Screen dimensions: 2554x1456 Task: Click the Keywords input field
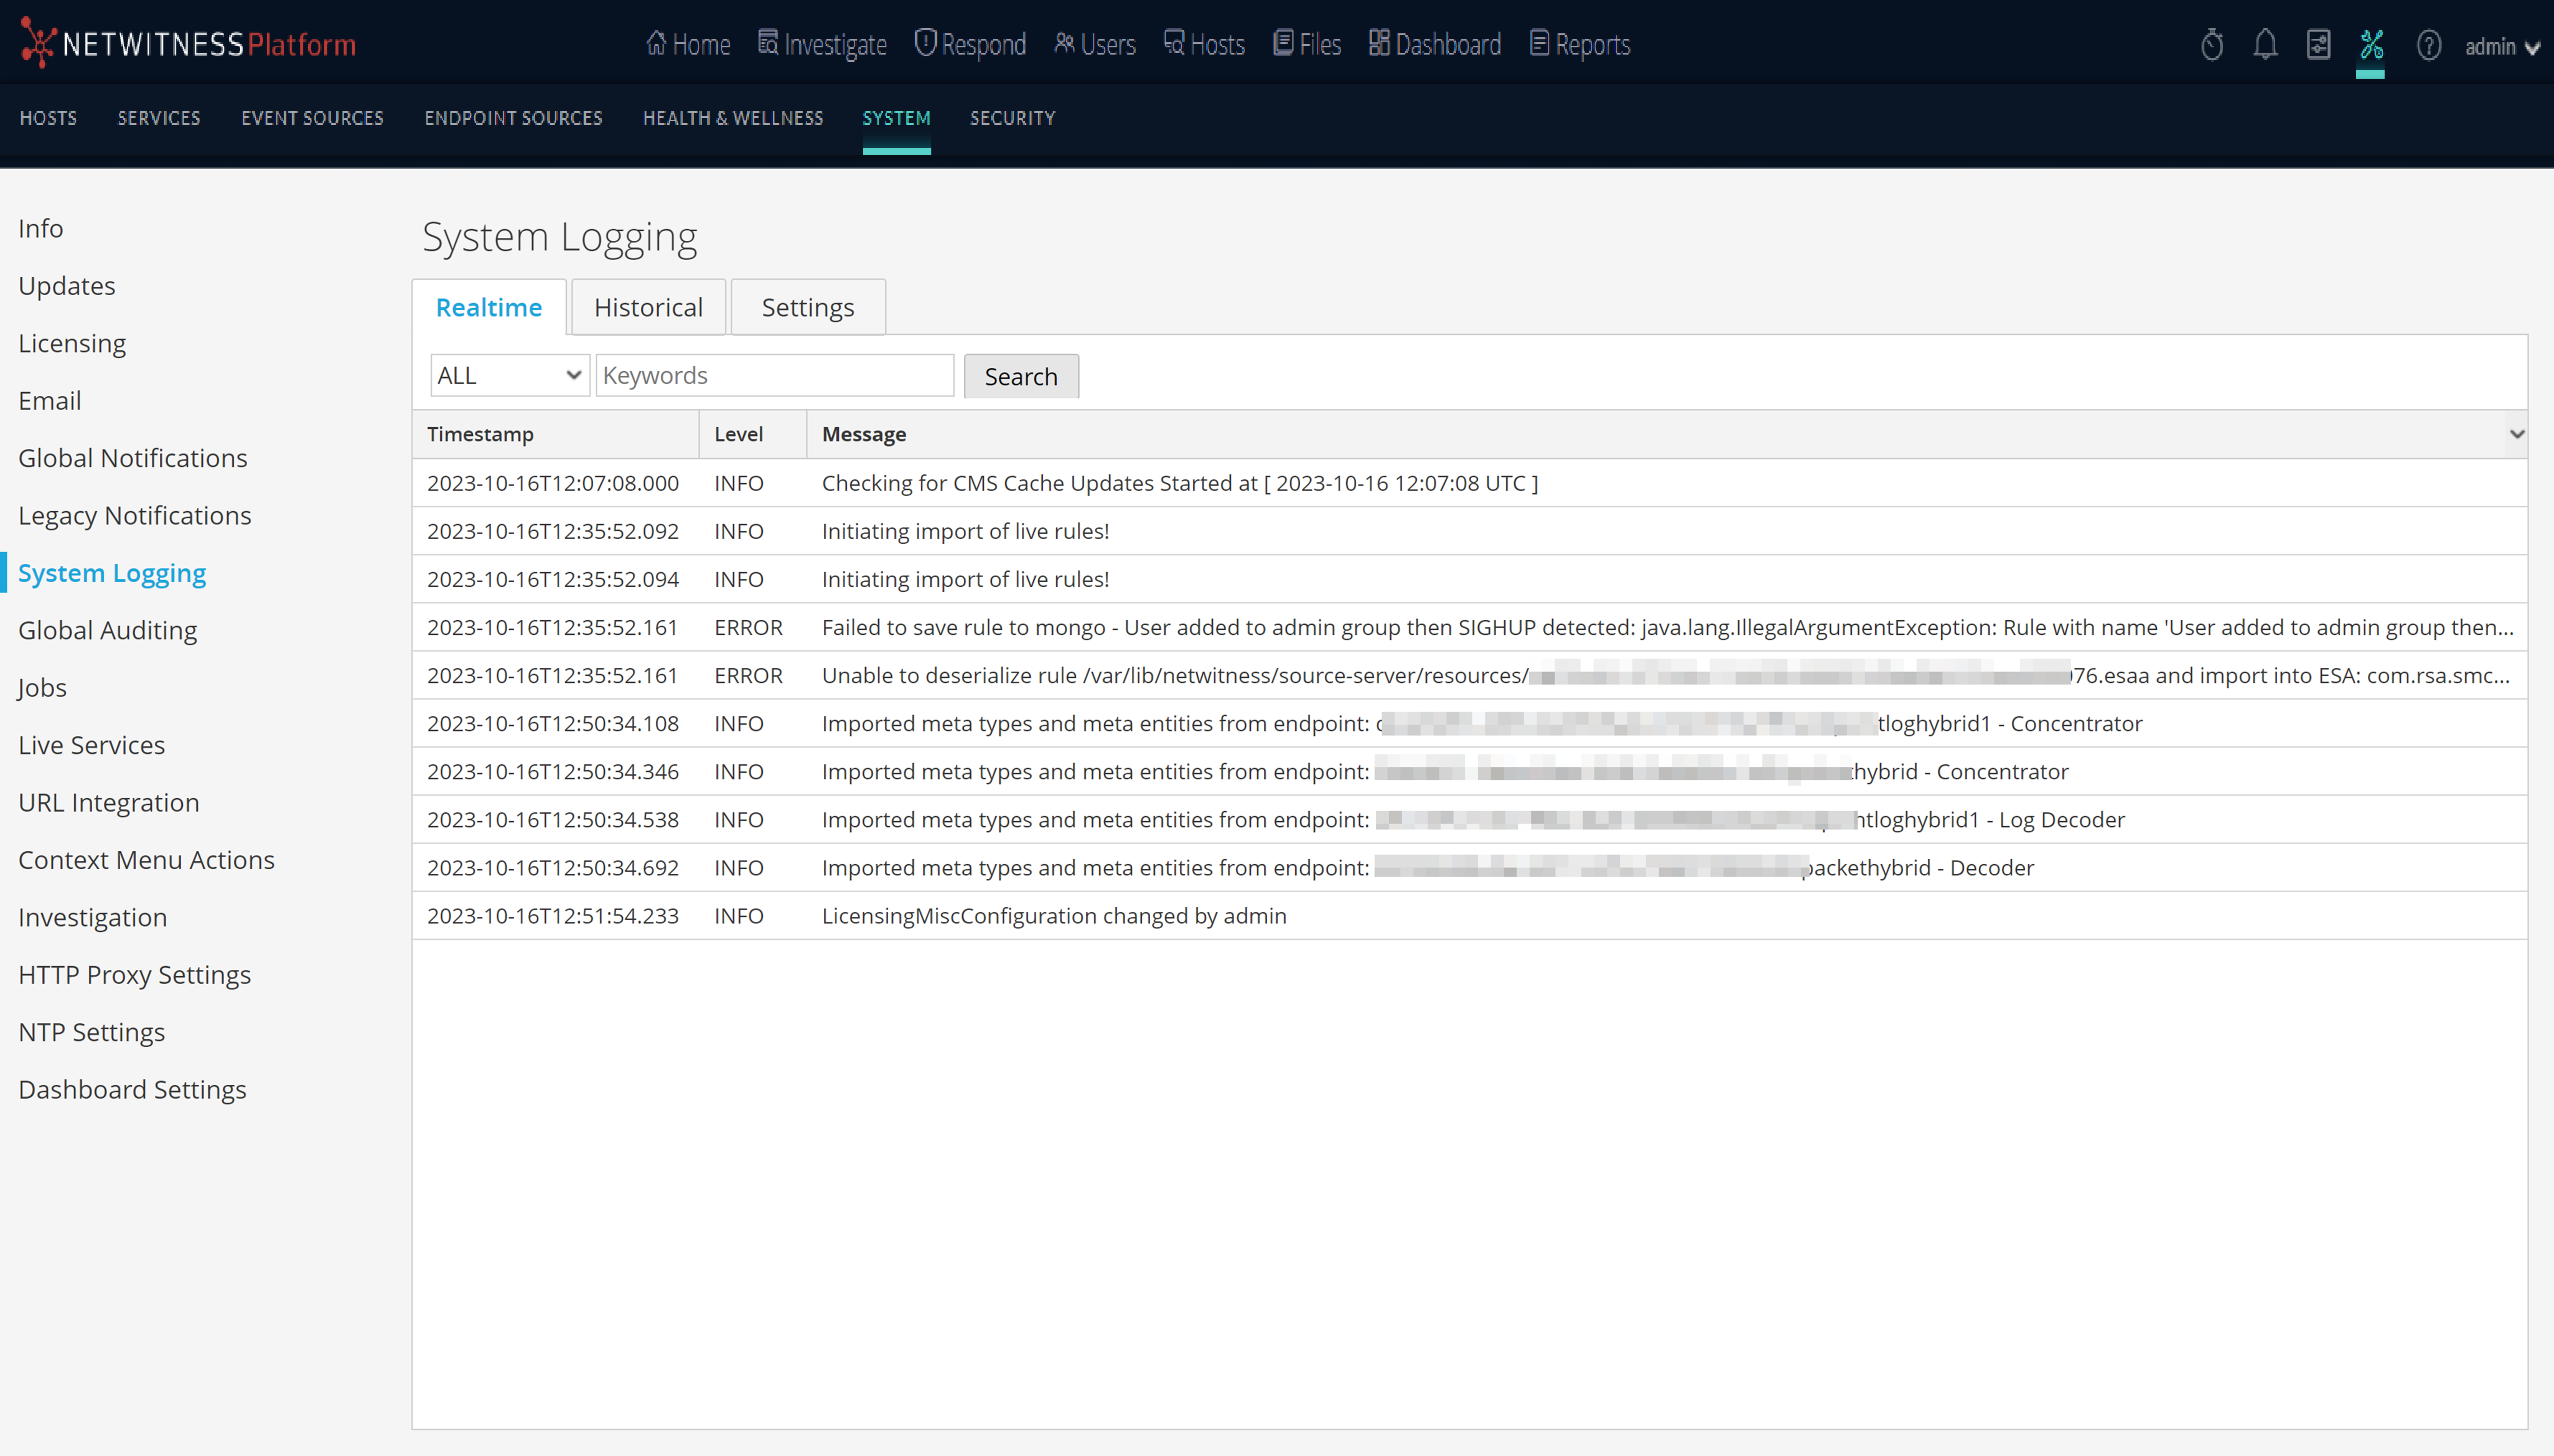point(774,375)
